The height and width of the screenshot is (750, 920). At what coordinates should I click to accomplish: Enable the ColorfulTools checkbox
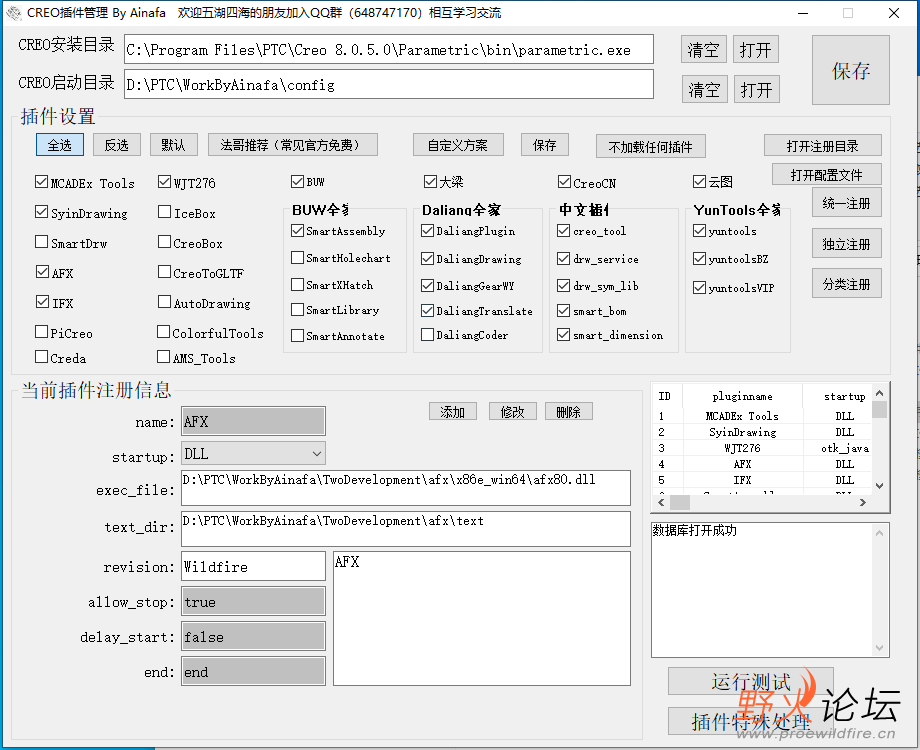tap(164, 332)
